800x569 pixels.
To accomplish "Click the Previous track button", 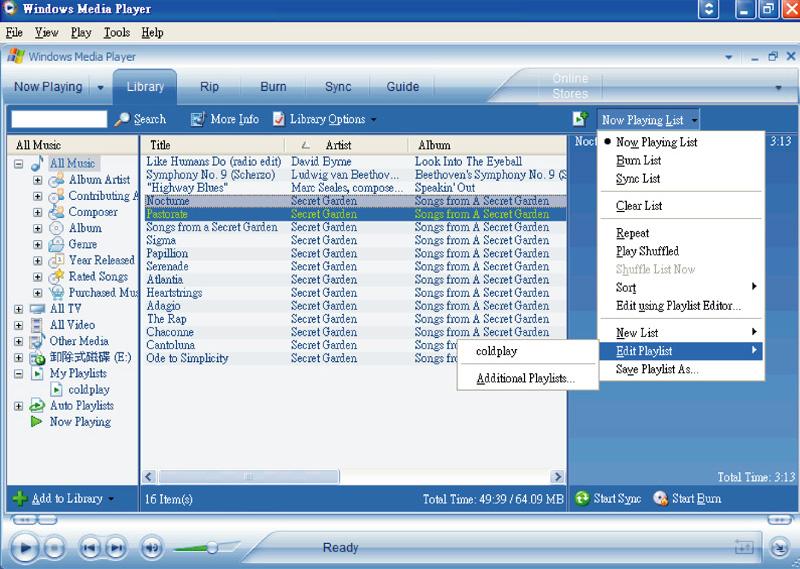I will (x=90, y=549).
